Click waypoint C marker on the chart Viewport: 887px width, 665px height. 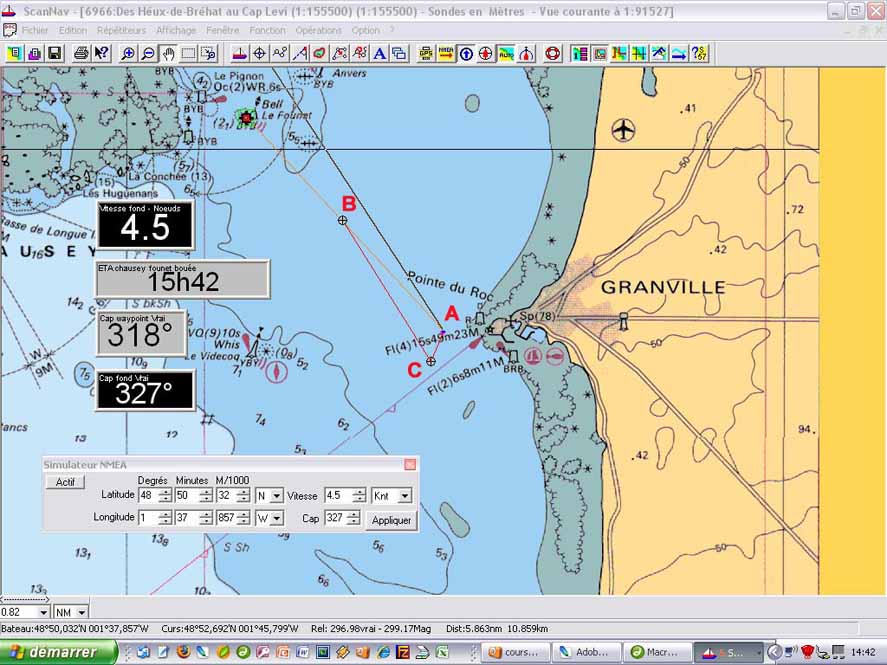tap(431, 361)
